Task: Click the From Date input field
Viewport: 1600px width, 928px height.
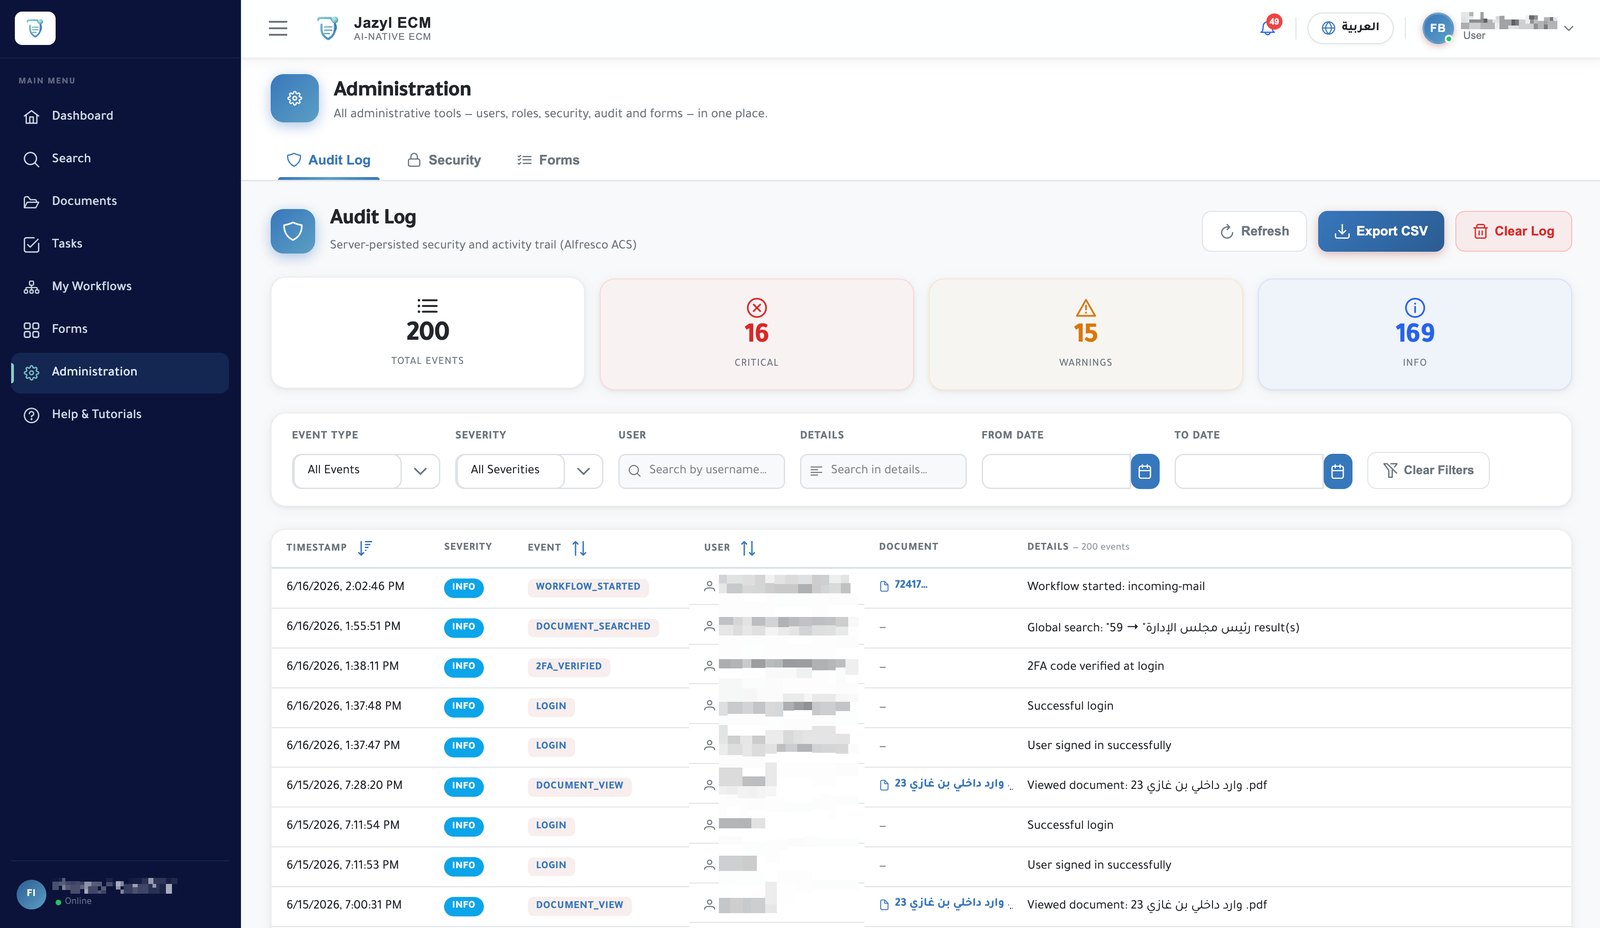Action: pos(1056,471)
